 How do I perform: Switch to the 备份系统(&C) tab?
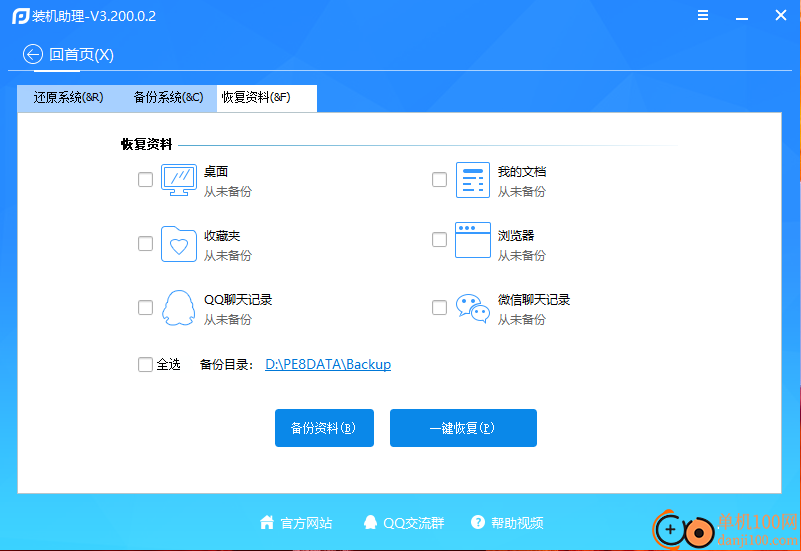click(x=168, y=98)
